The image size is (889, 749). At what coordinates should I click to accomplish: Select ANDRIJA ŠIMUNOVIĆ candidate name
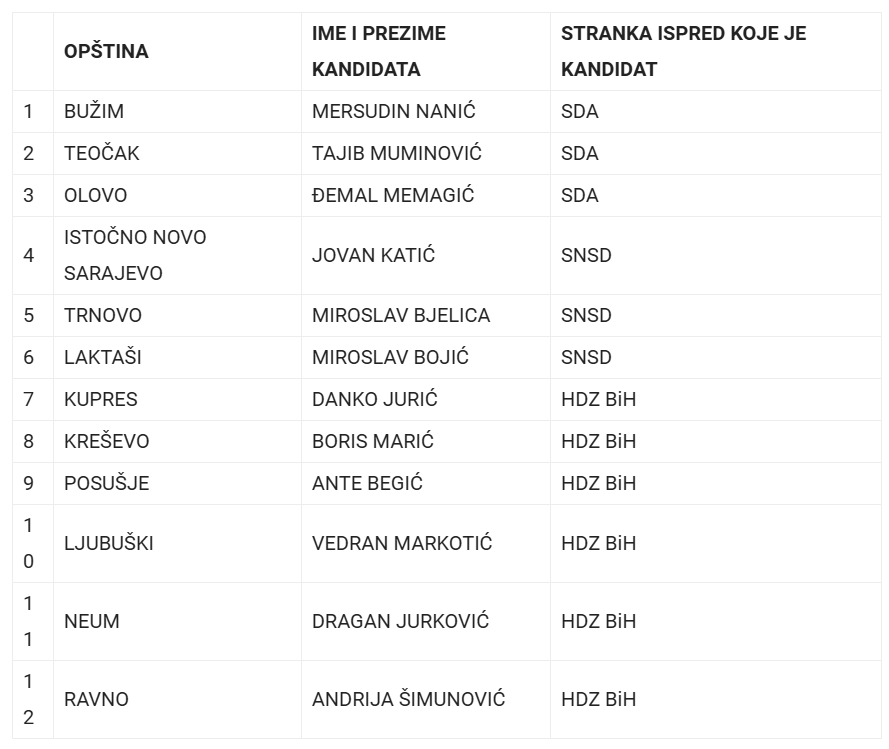pos(408,699)
